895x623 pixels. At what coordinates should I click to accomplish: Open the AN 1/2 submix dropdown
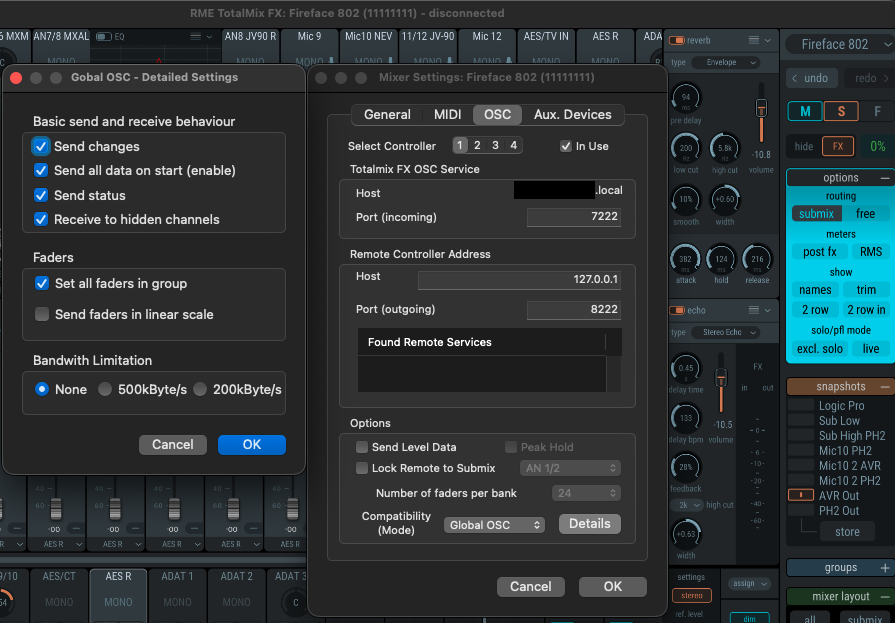(570, 468)
